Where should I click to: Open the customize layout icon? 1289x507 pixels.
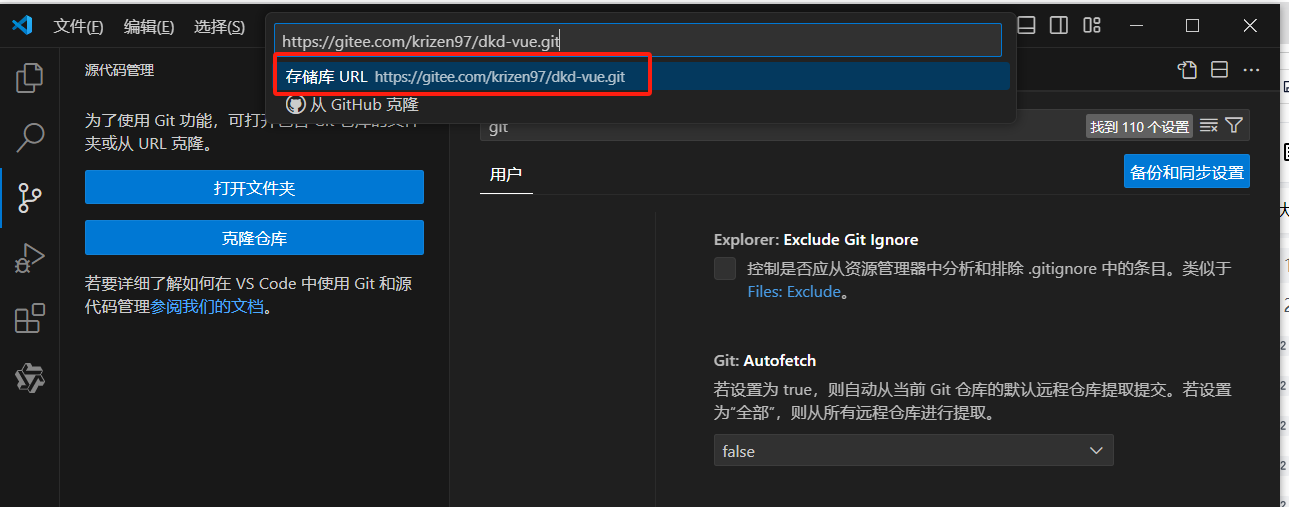(x=1092, y=25)
